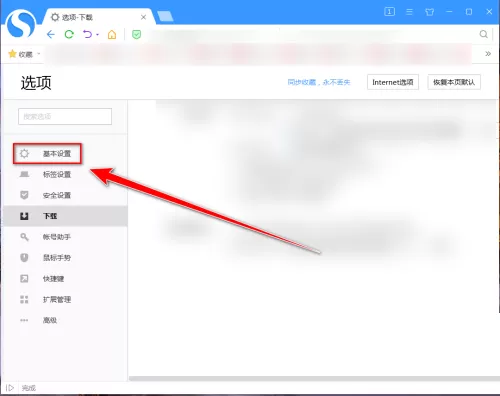The width and height of the screenshot is (500, 396).
Task: Go back with the blue arrow
Action: (51, 34)
